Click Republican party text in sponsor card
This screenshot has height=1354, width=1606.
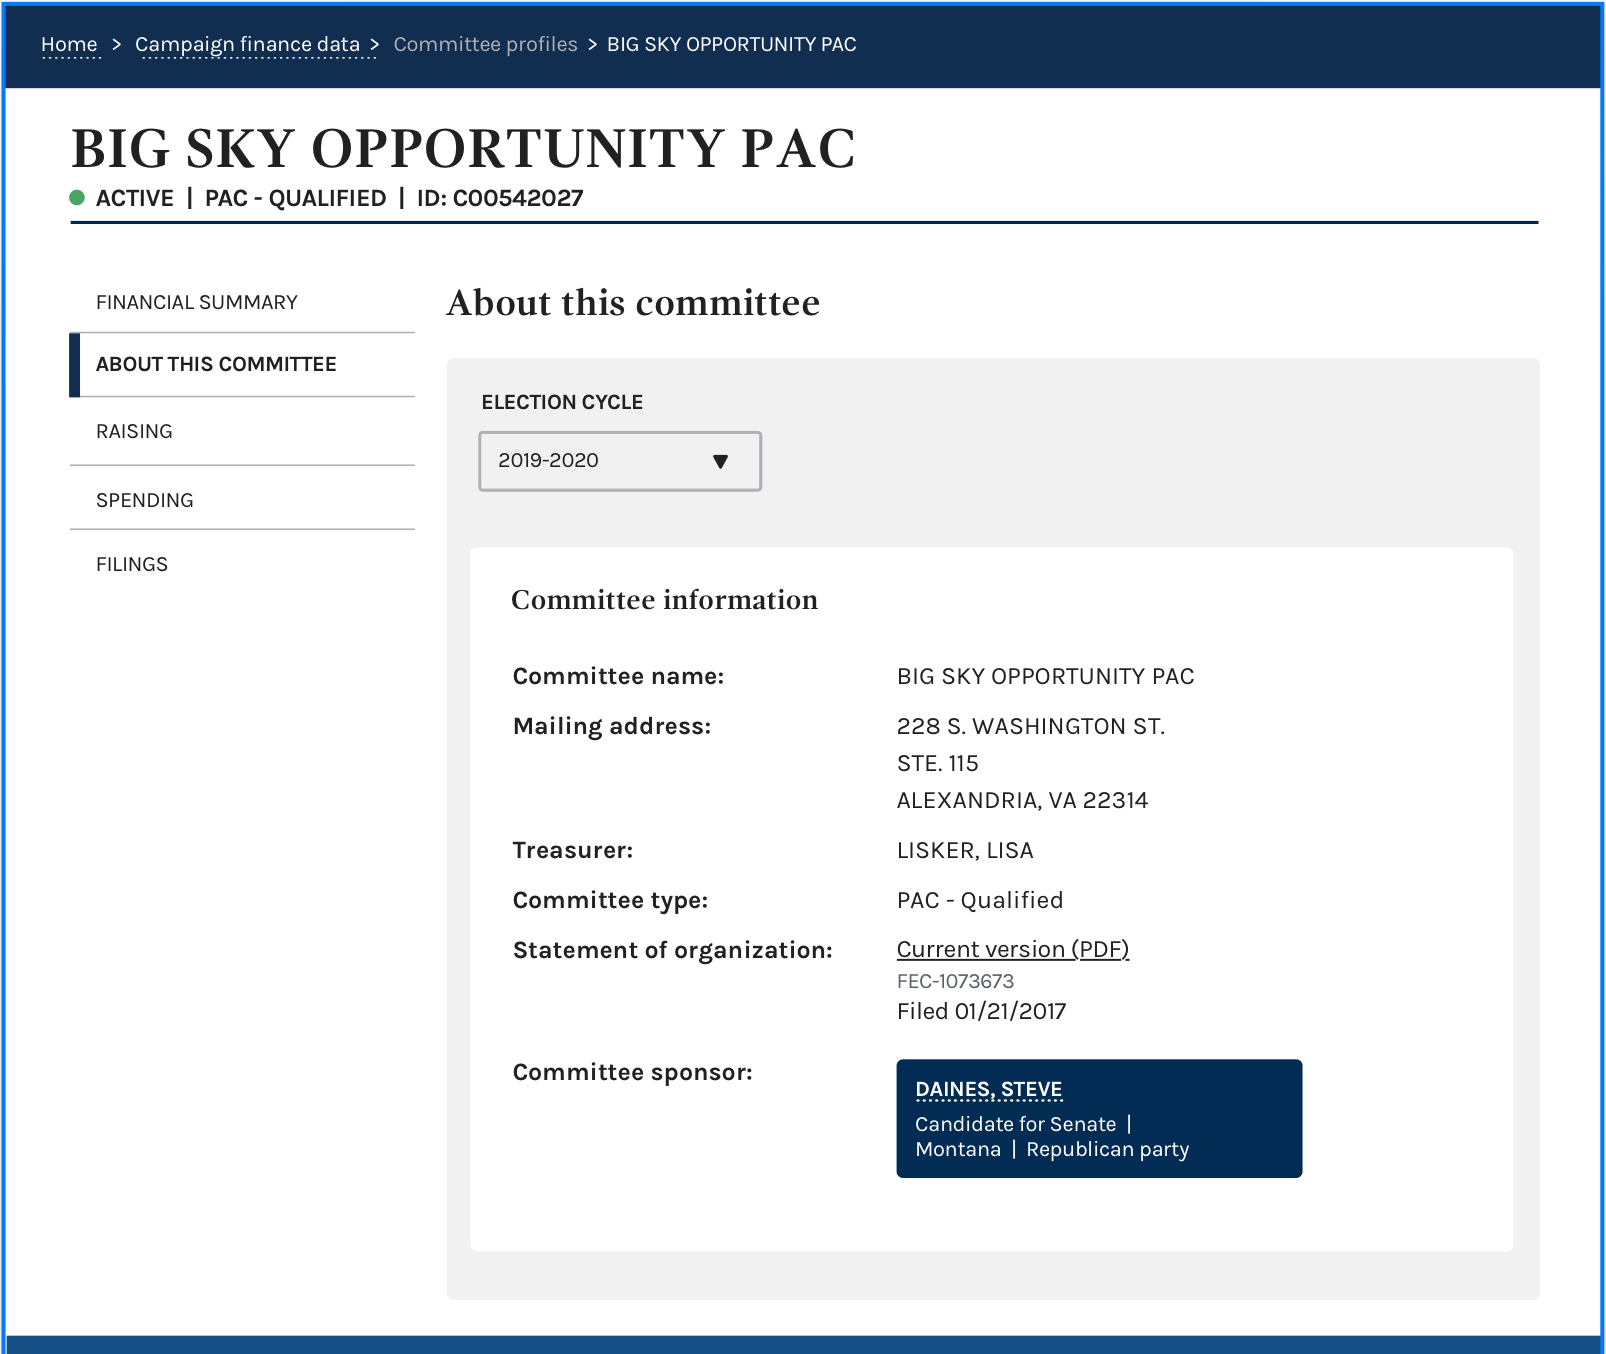tap(1108, 1150)
